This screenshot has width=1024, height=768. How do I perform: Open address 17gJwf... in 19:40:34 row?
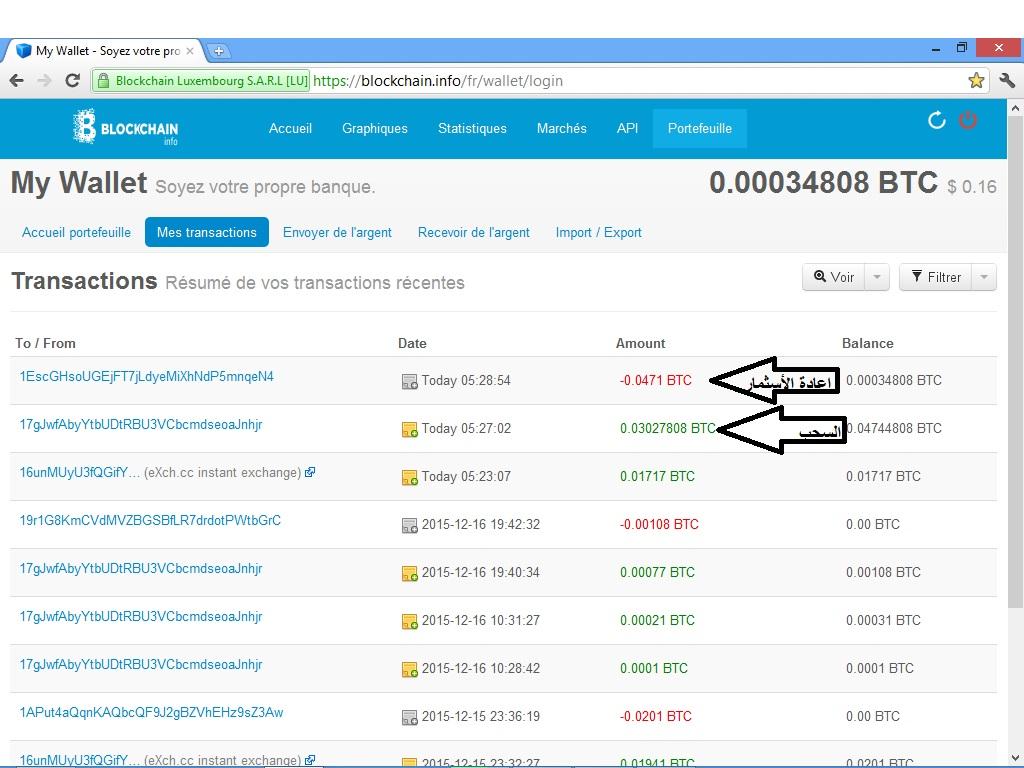(x=140, y=568)
